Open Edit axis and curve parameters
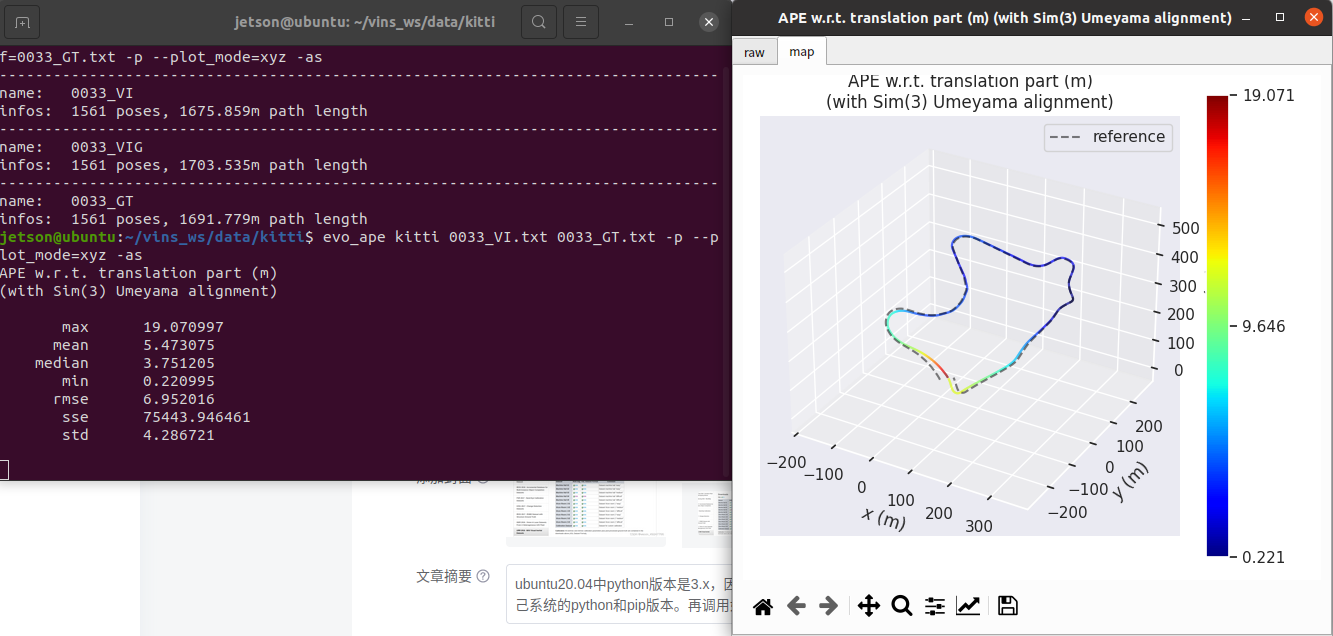This screenshot has width=1333, height=636. coord(968,606)
